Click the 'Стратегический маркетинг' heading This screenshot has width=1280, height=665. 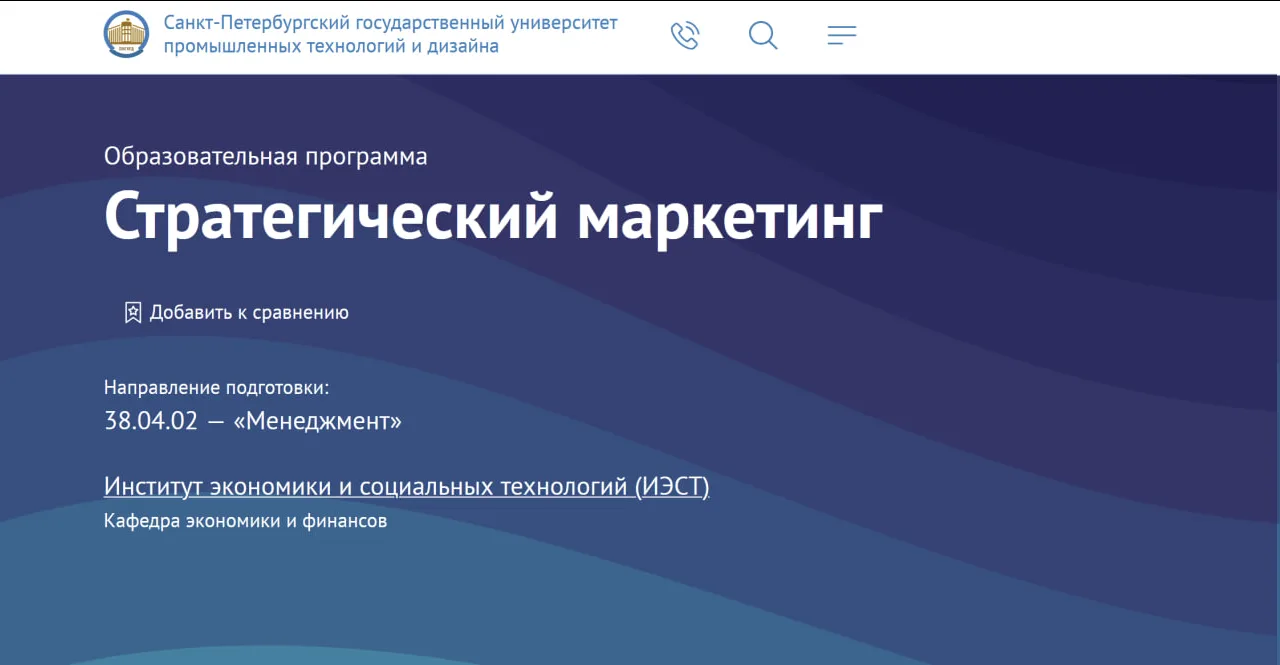[494, 217]
